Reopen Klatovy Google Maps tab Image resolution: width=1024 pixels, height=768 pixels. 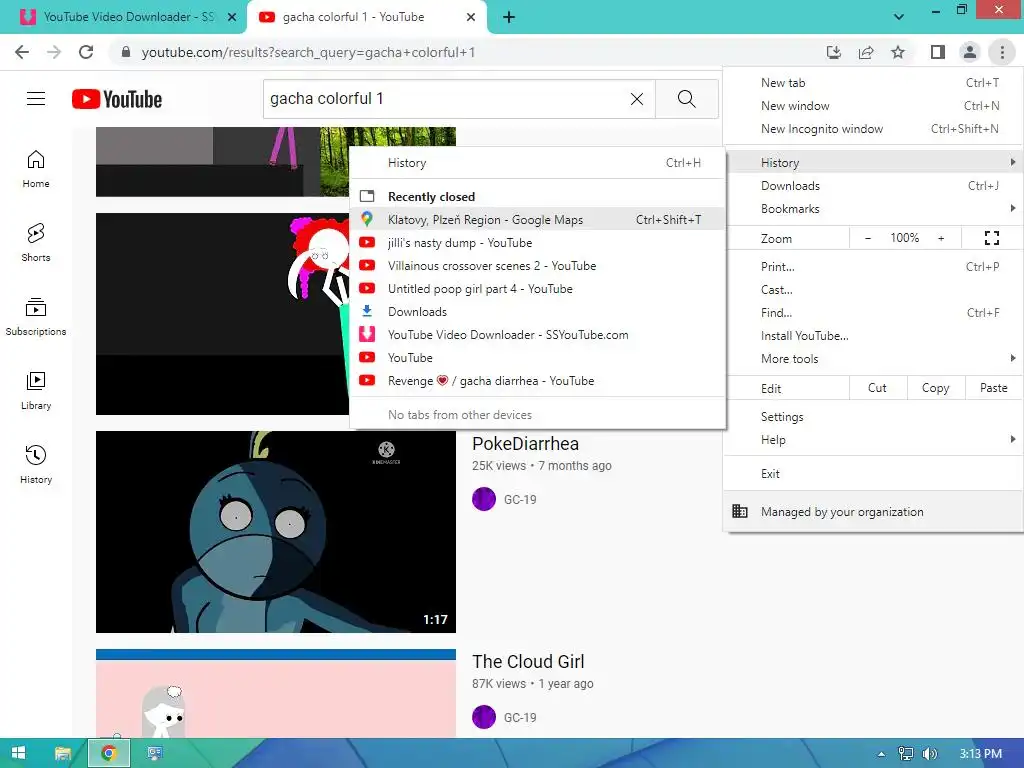537,220
